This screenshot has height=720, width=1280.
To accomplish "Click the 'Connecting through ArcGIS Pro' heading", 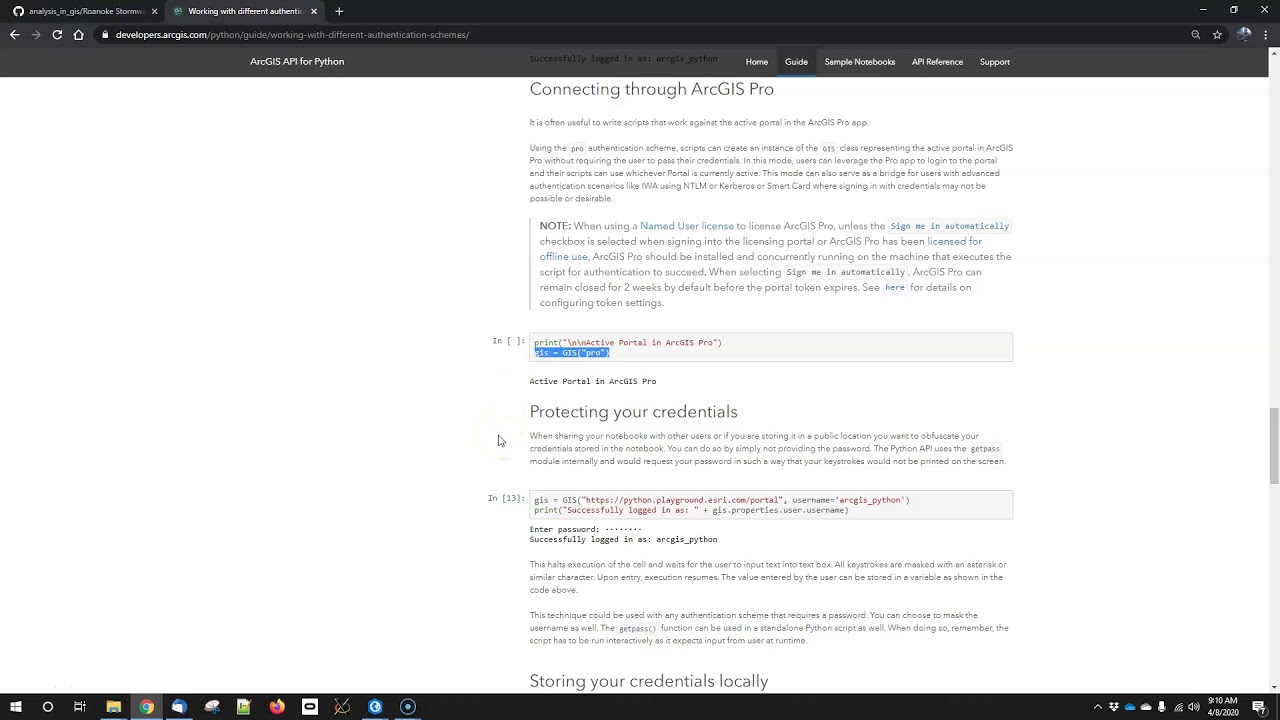I will (651, 89).
